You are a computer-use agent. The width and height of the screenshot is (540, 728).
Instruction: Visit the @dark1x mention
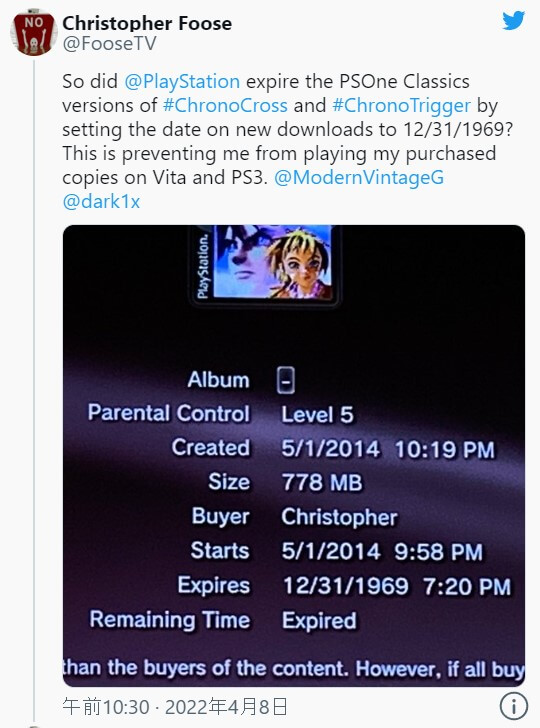tap(101, 202)
